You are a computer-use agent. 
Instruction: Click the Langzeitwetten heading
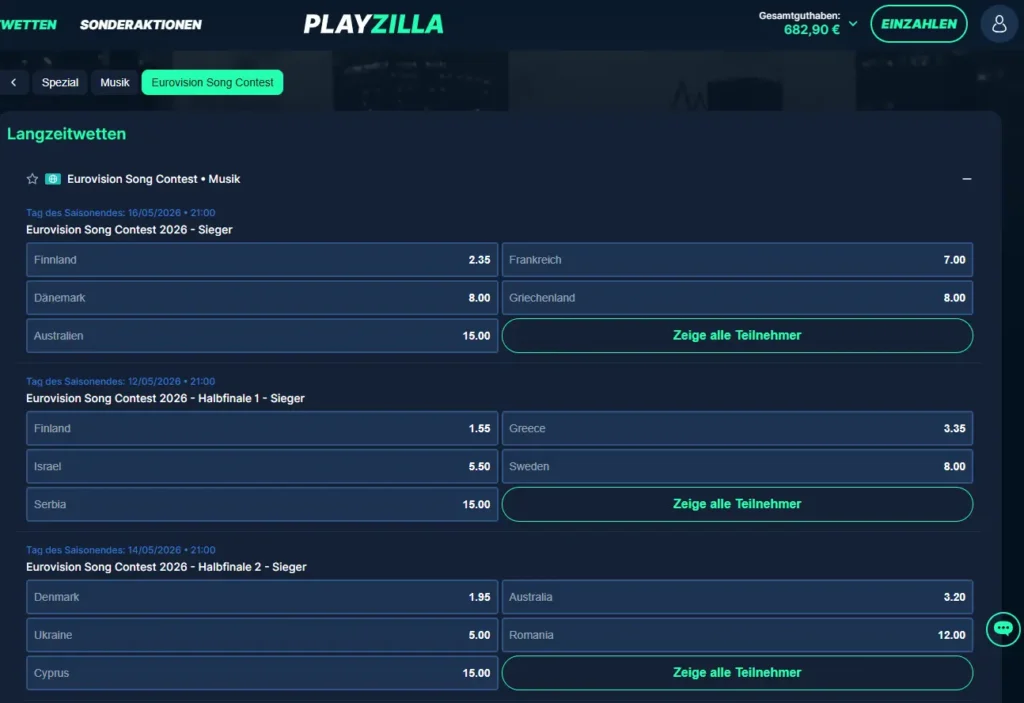[67, 133]
